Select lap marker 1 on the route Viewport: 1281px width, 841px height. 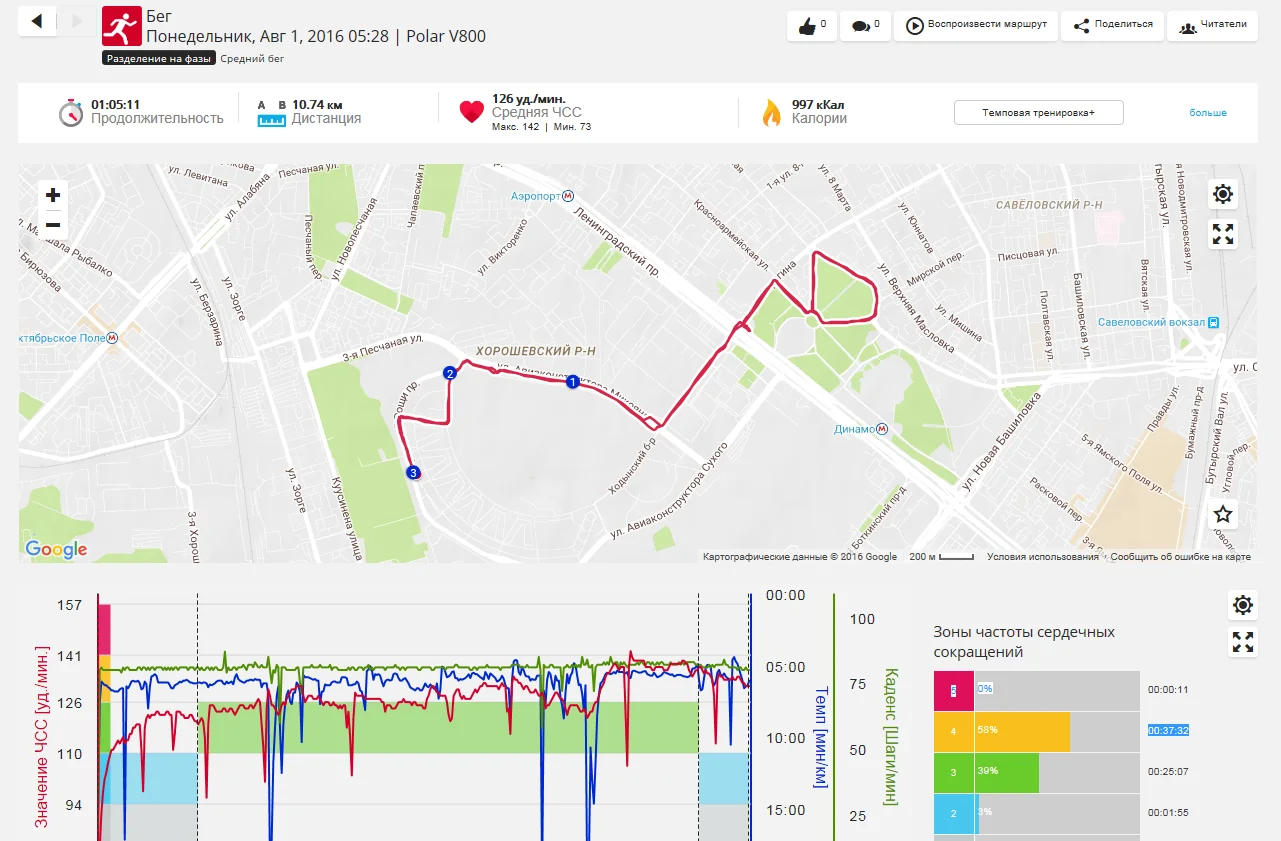(572, 382)
